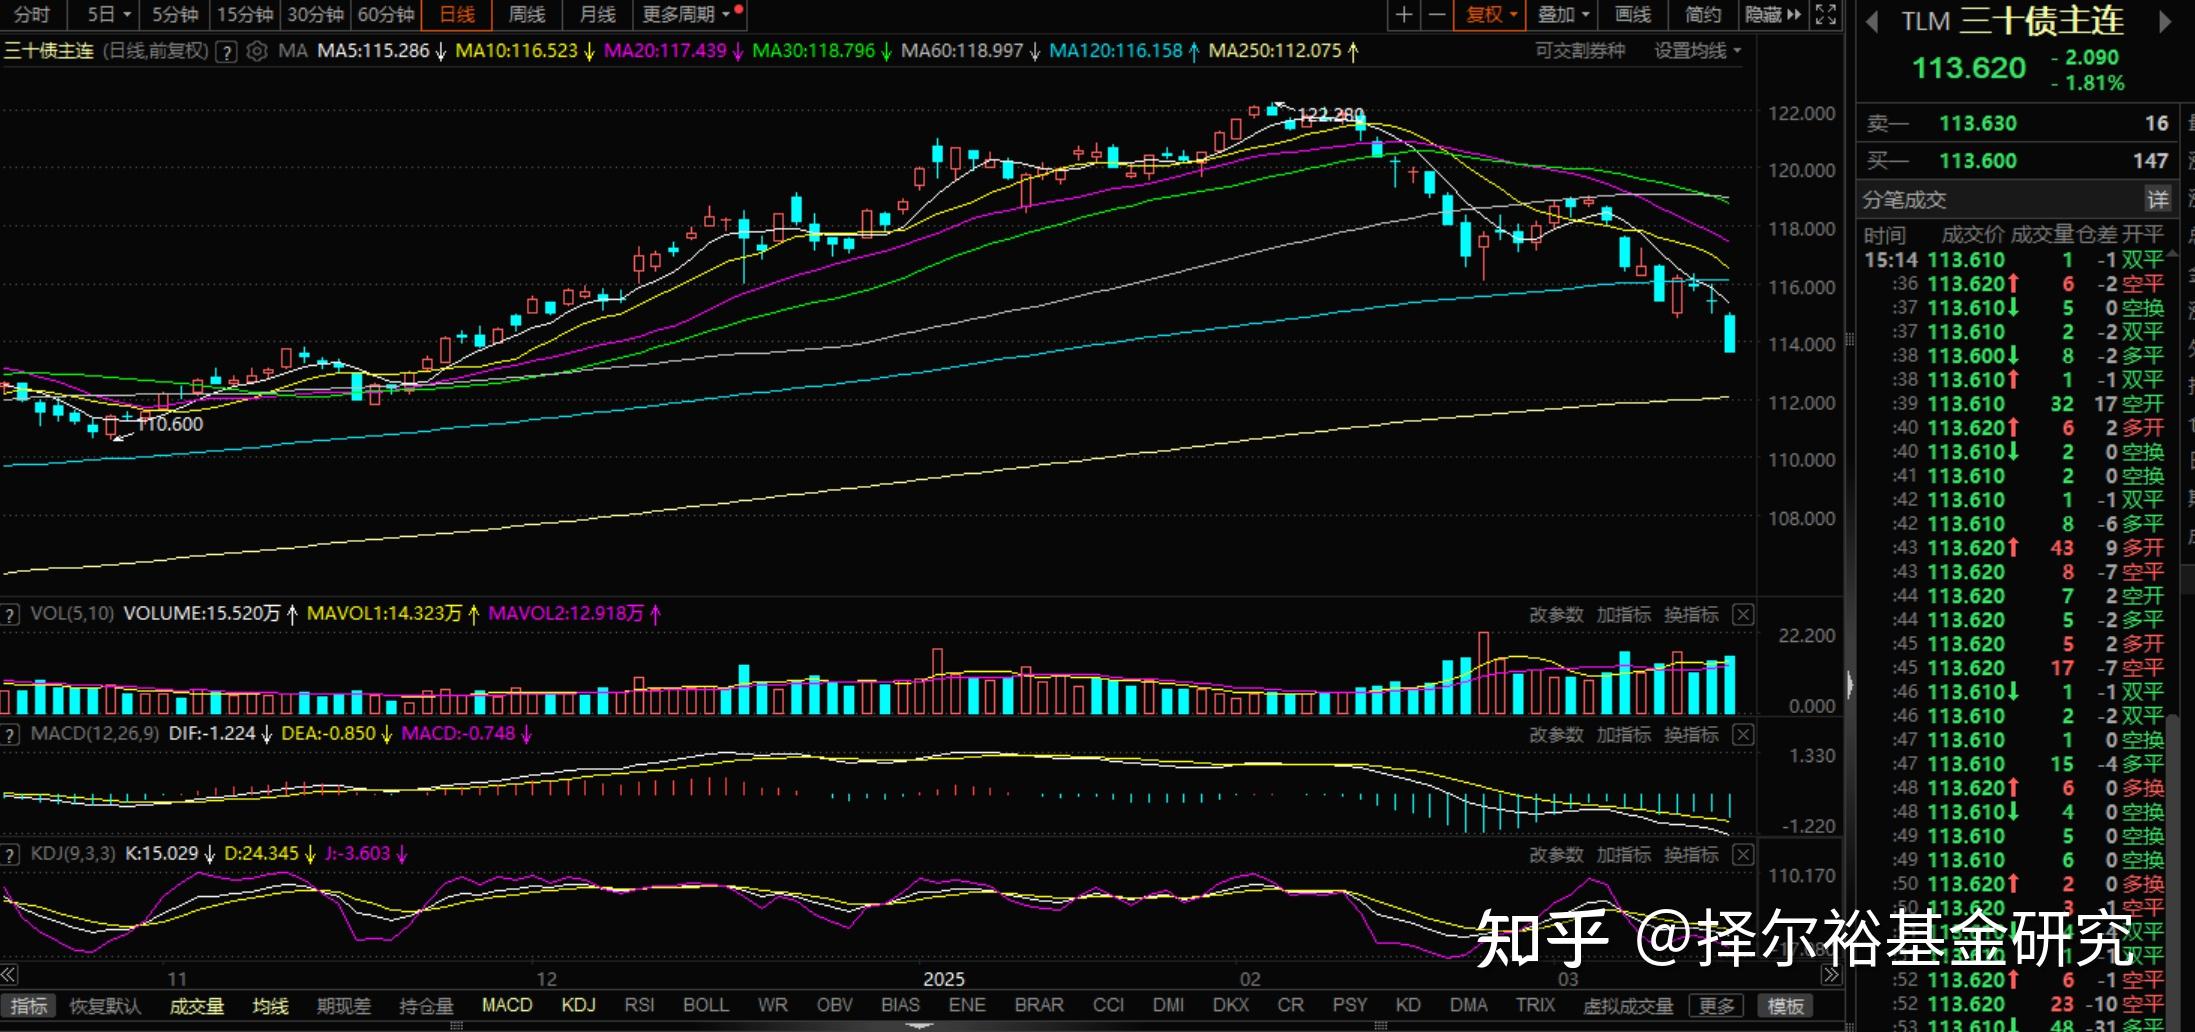Zoom out of the chart using the minus icon
2195x1032 pixels.
coord(1438,15)
